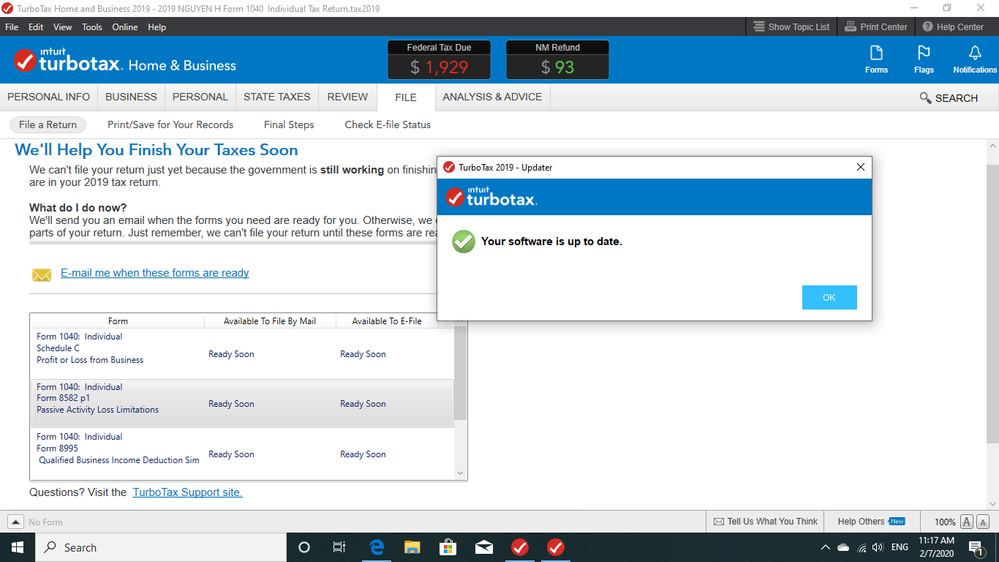The image size is (999, 562).
Task: Open the Print Center
Action: click(875, 27)
